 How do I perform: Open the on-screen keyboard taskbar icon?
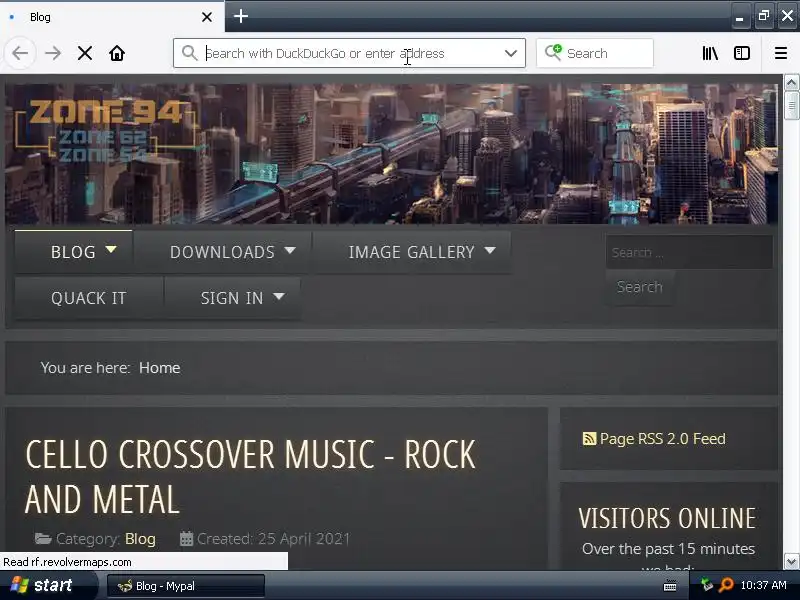(x=669, y=586)
